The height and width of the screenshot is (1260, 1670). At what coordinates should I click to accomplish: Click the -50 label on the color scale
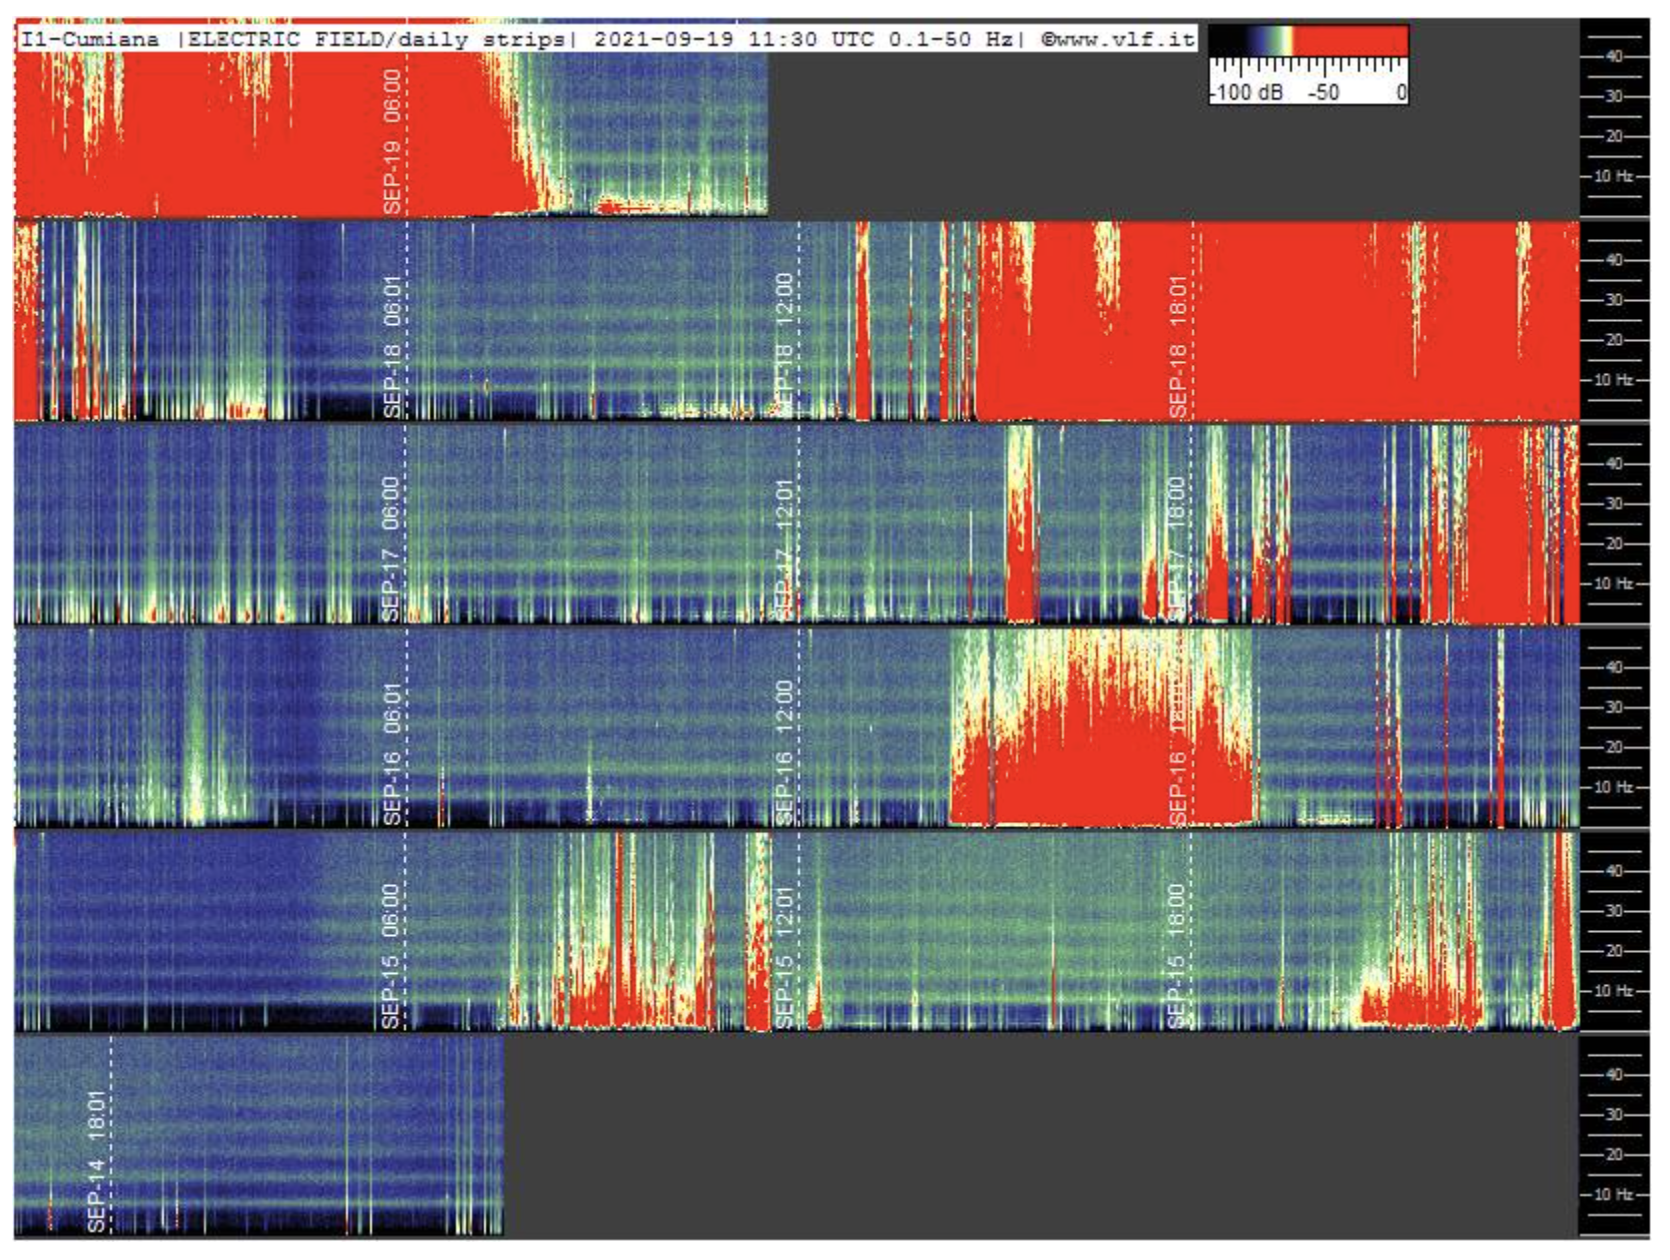tap(1323, 92)
